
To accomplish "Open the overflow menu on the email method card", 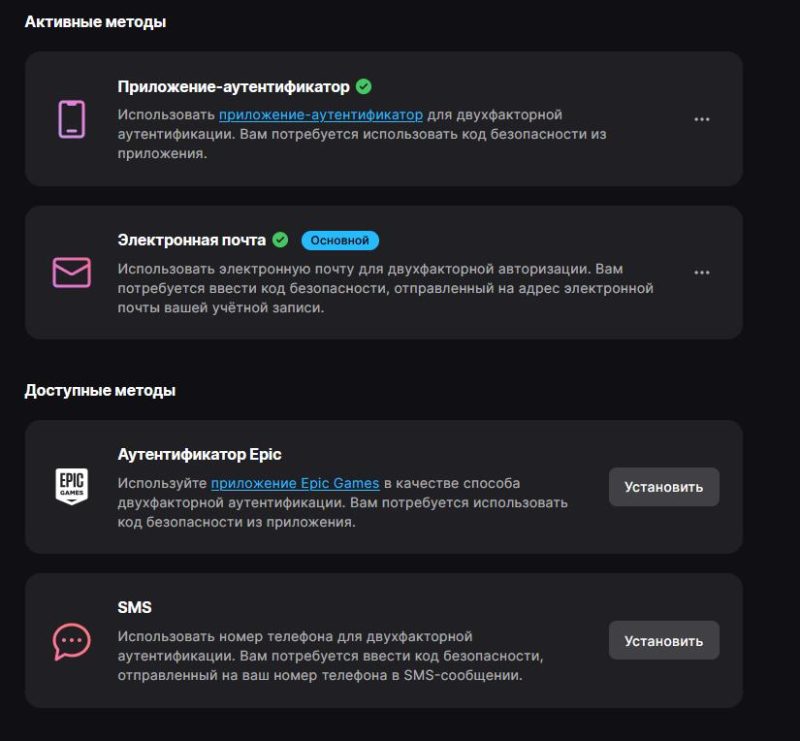I will (703, 272).
